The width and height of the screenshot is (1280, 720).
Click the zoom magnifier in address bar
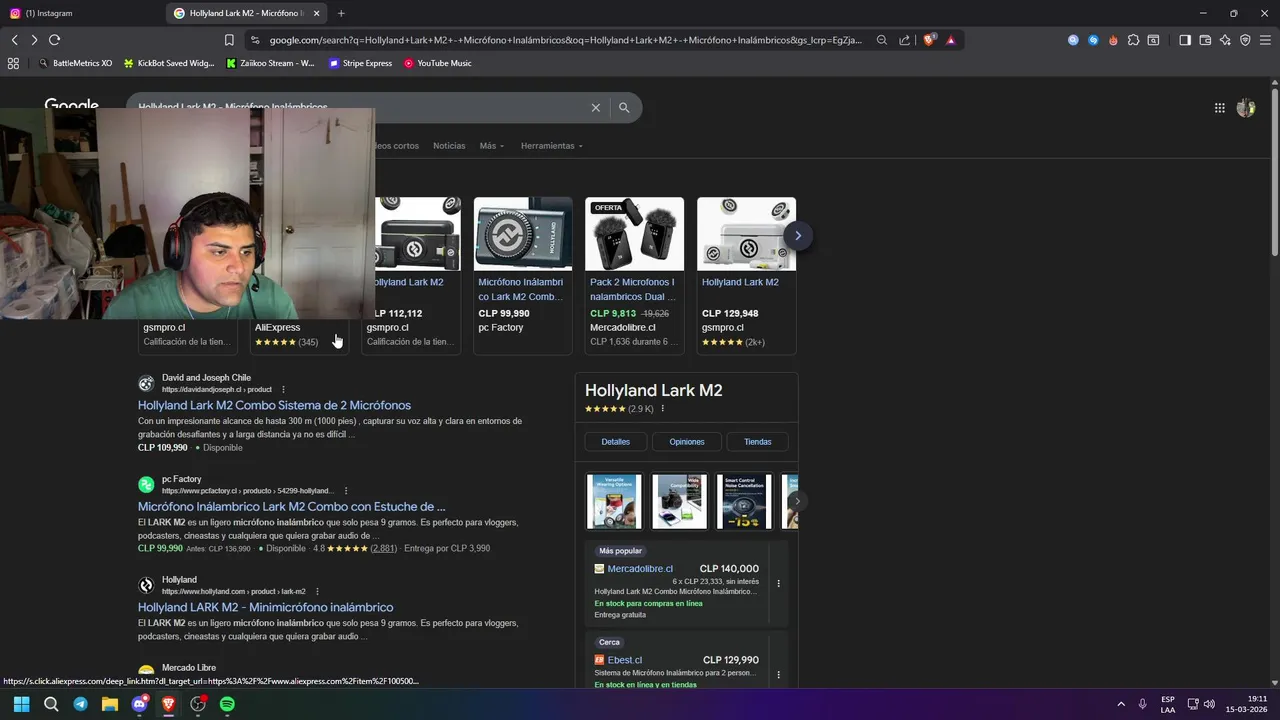point(882,40)
